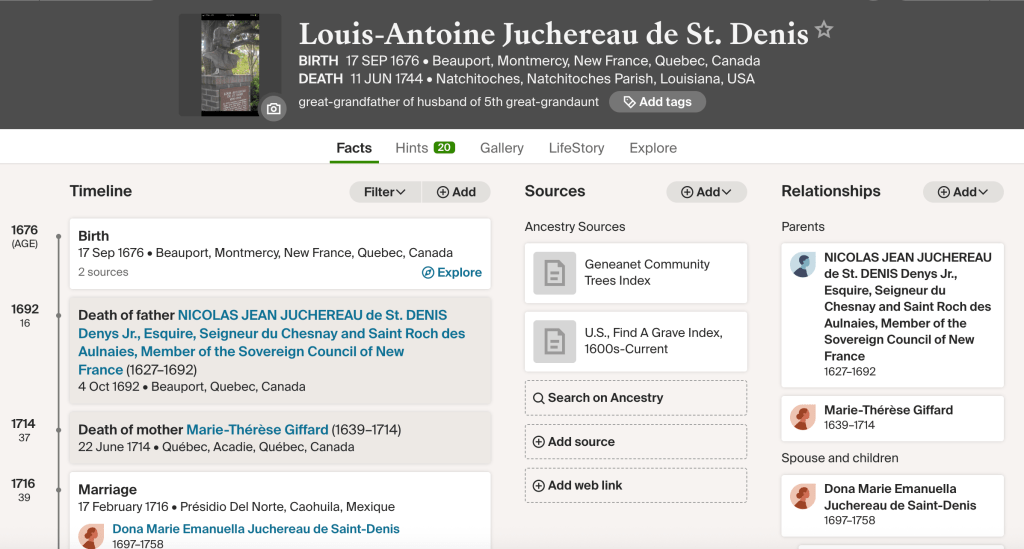Click Add web link button
This screenshot has height=549, width=1024.
pyautogui.click(x=635, y=486)
